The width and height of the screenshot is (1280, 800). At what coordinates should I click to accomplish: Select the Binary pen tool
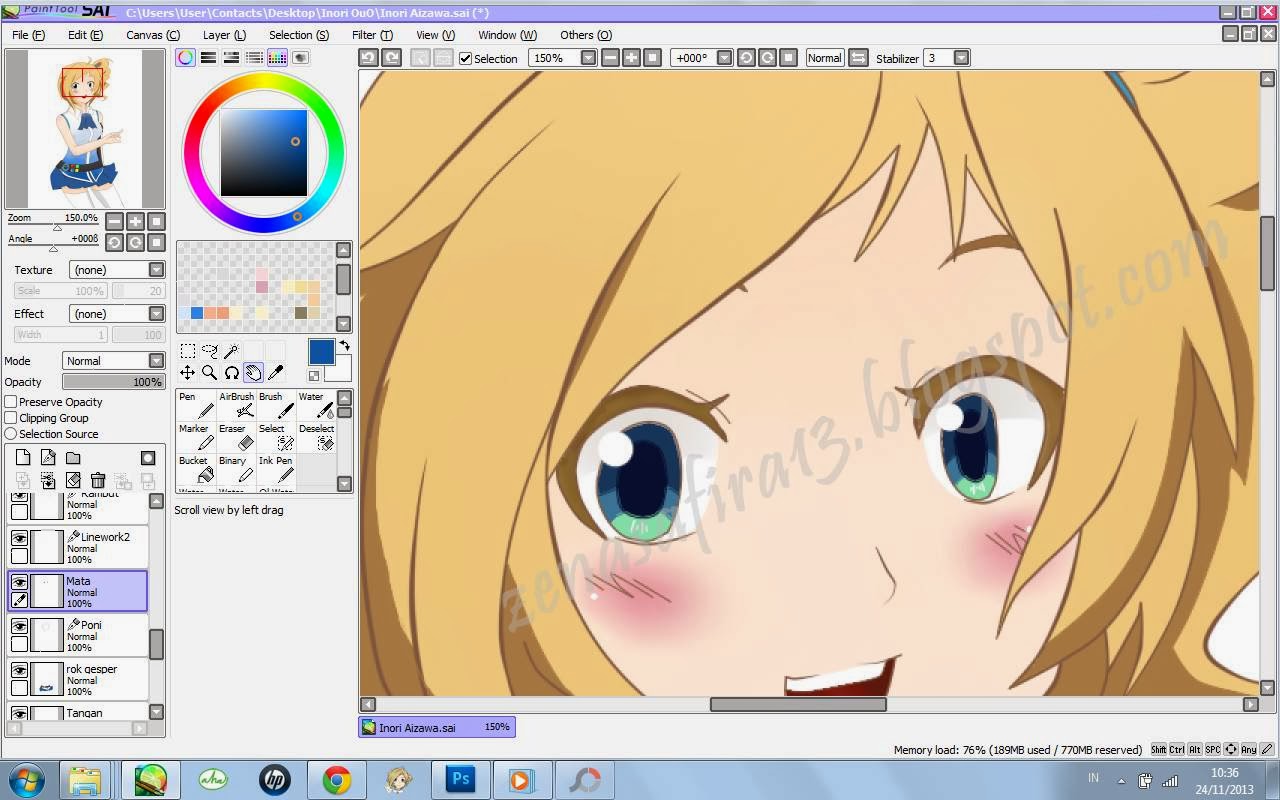pyautogui.click(x=236, y=469)
